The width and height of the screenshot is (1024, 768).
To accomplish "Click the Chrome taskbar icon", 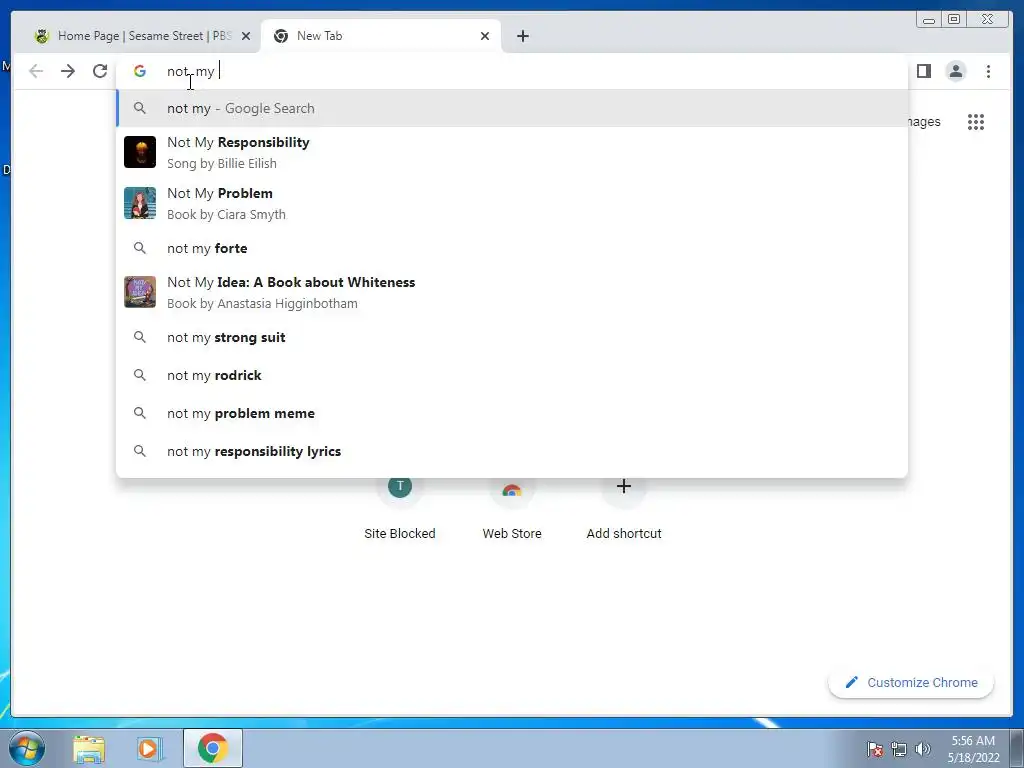I will (x=213, y=748).
